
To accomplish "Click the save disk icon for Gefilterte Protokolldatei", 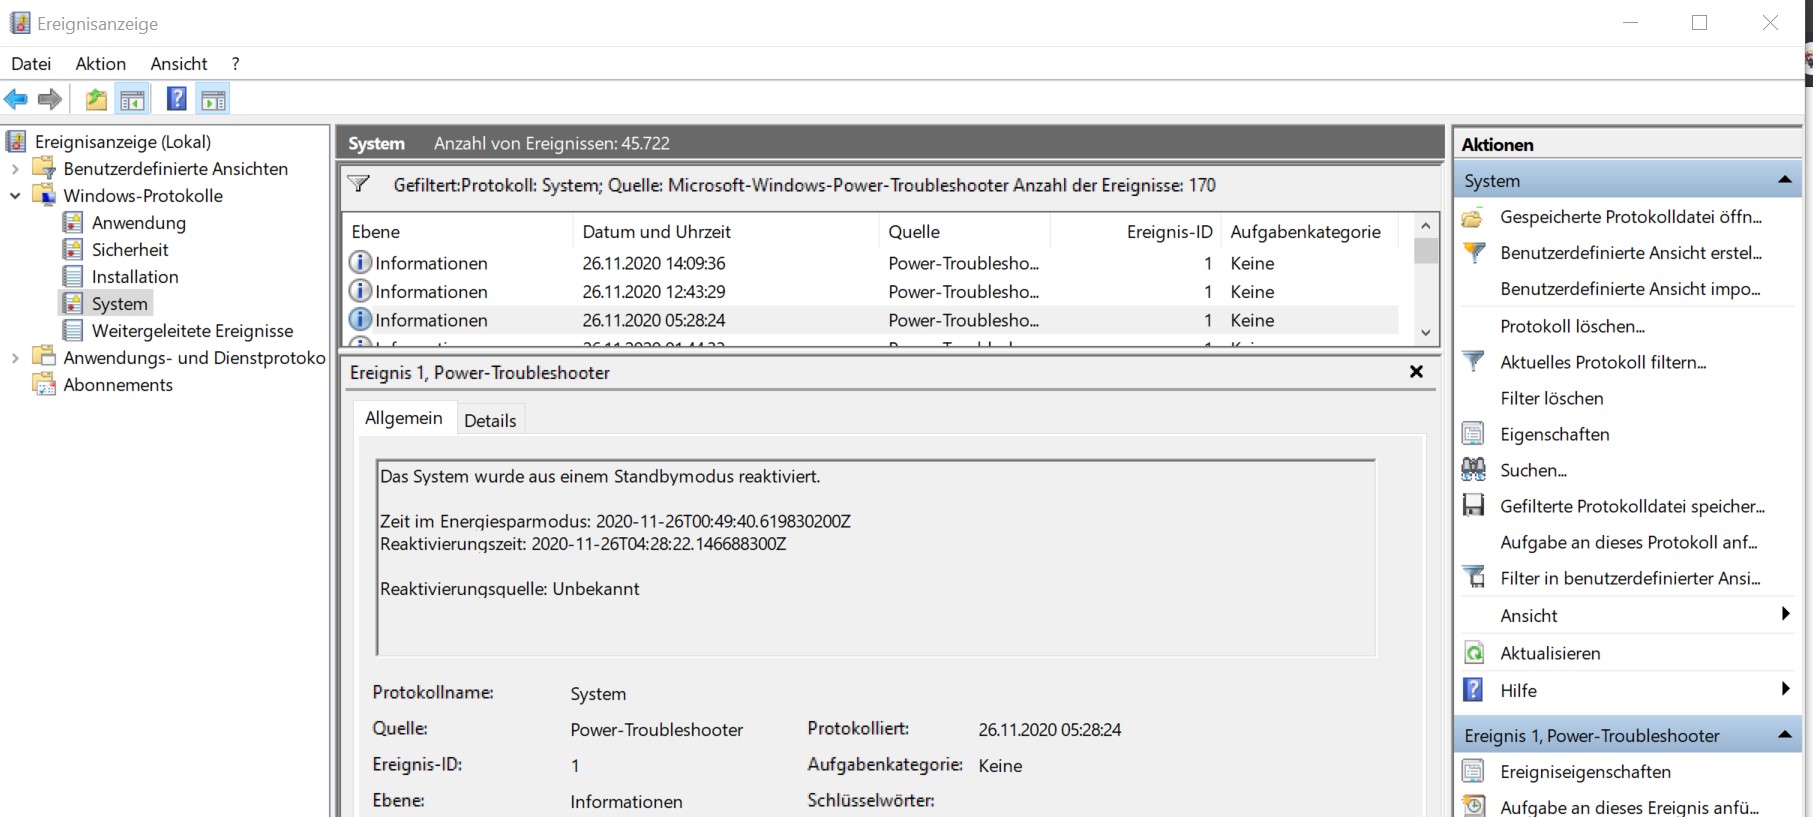I will pyautogui.click(x=1473, y=505).
